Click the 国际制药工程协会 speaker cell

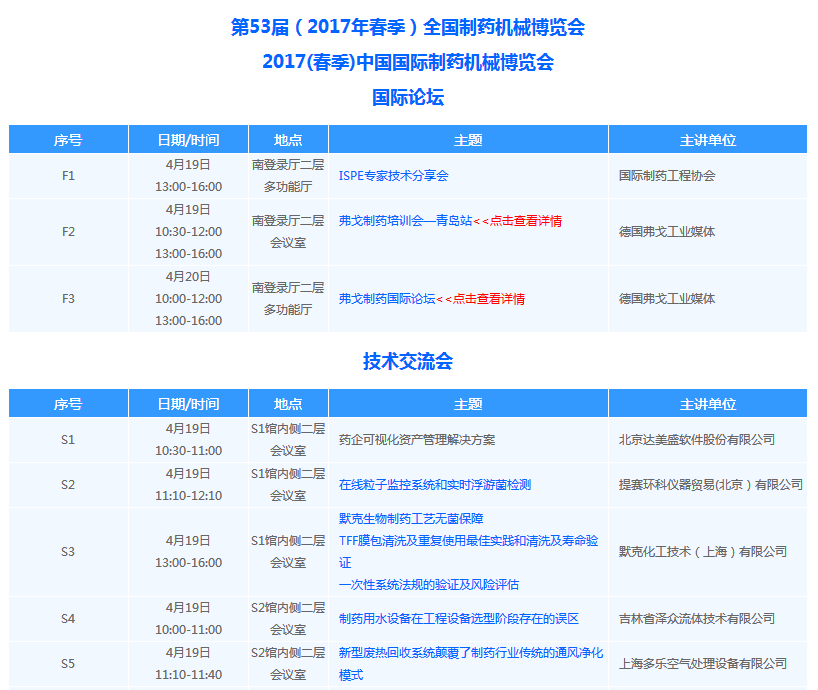pyautogui.click(x=667, y=176)
